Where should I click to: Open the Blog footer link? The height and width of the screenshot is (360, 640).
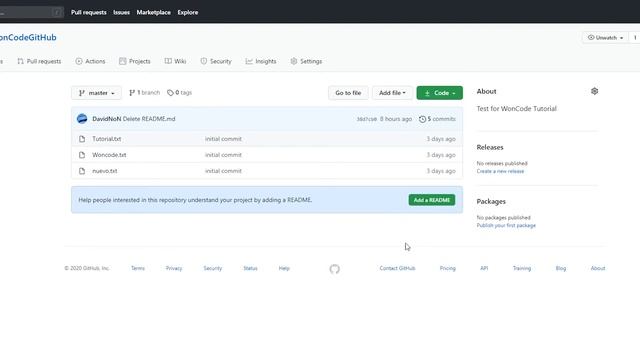(561, 268)
